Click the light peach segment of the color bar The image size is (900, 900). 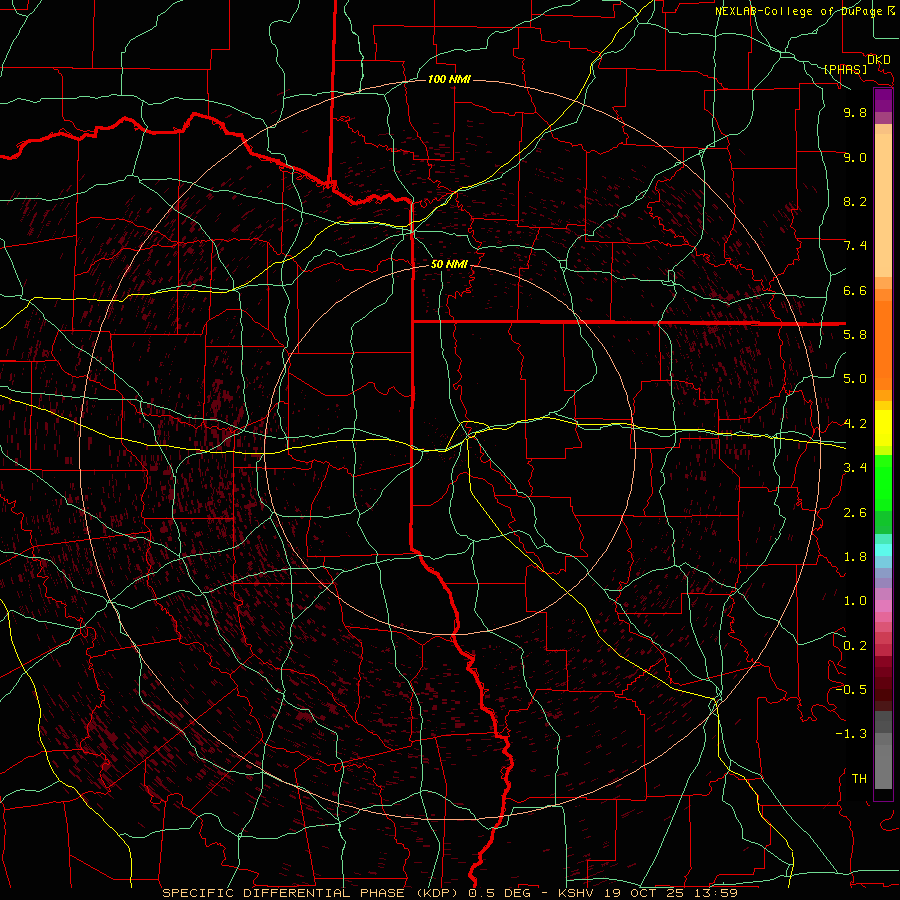883,205
